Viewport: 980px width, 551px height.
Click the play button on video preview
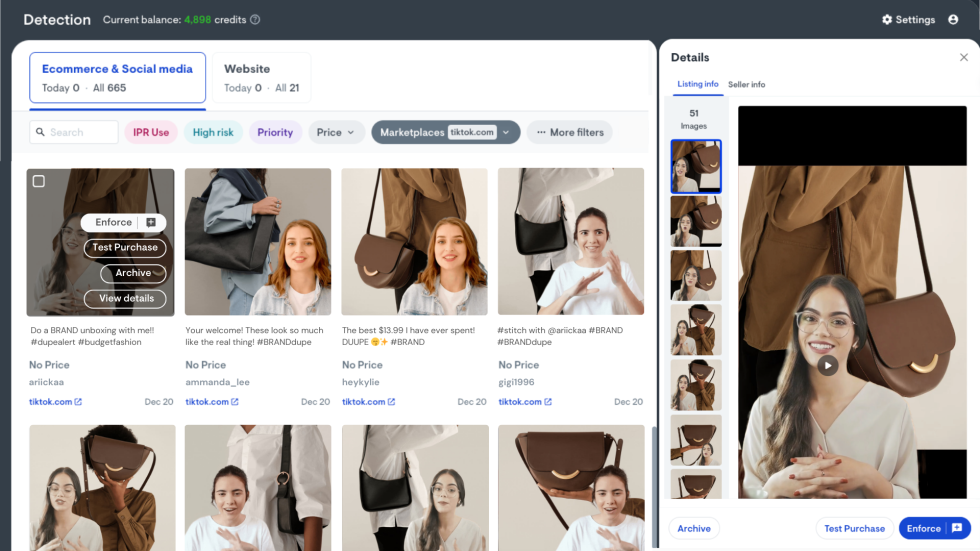[827, 366]
